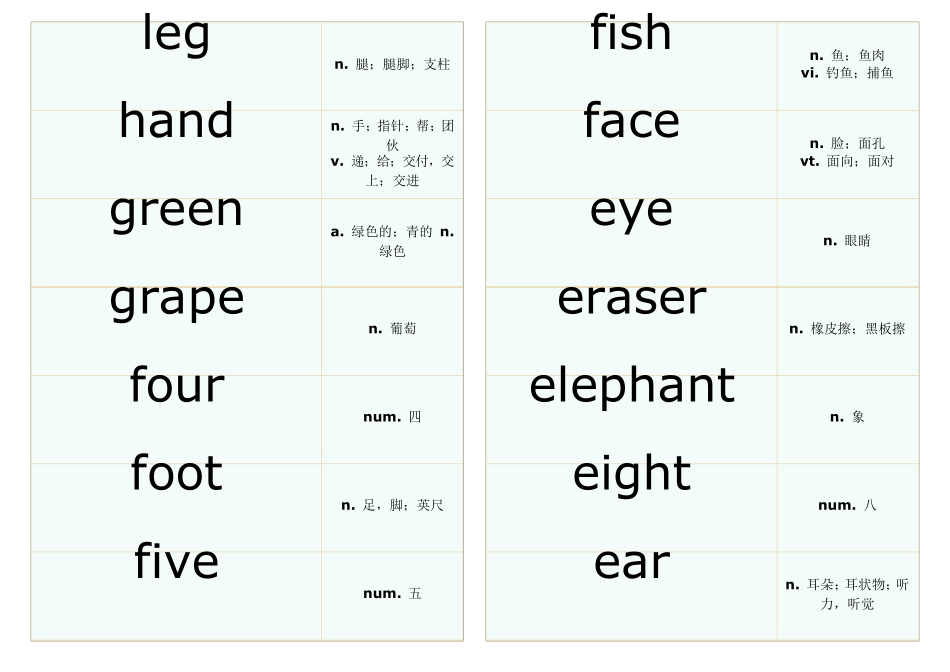This screenshot has width=950, height=672.
Task: Click on the word "face"
Action: pos(631,122)
